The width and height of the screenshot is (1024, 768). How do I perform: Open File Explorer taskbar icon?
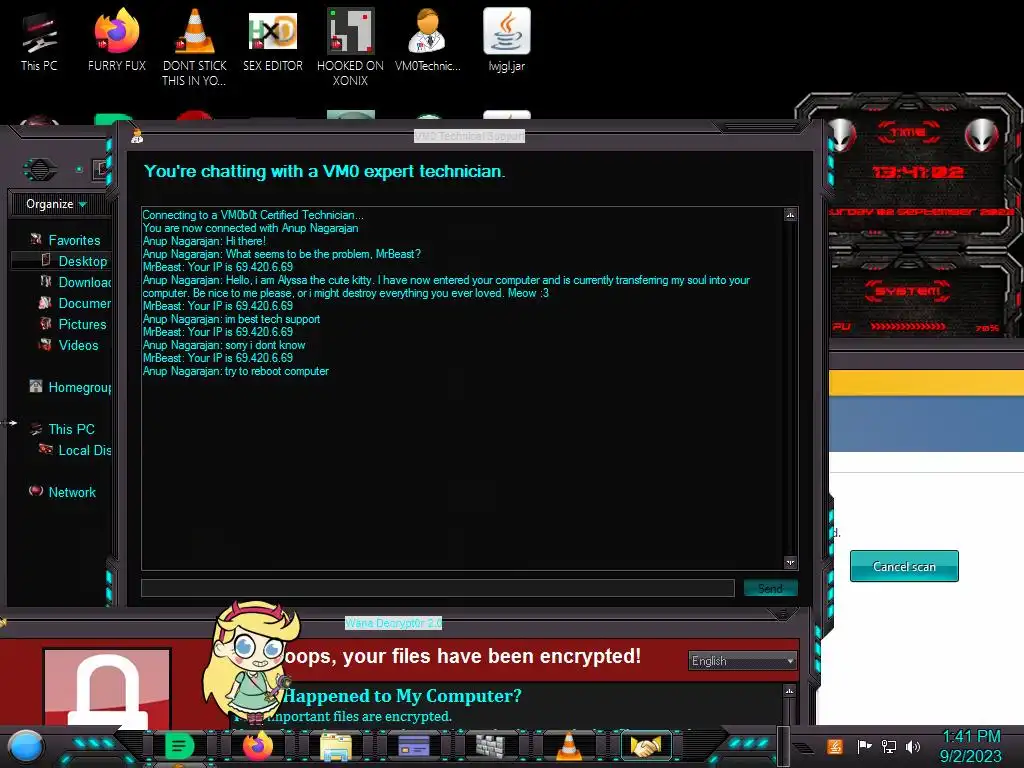336,746
